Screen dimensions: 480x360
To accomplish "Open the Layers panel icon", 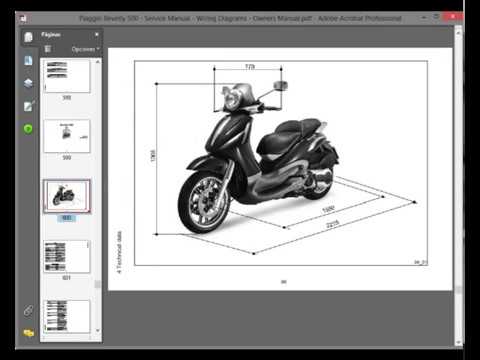I will (28, 83).
